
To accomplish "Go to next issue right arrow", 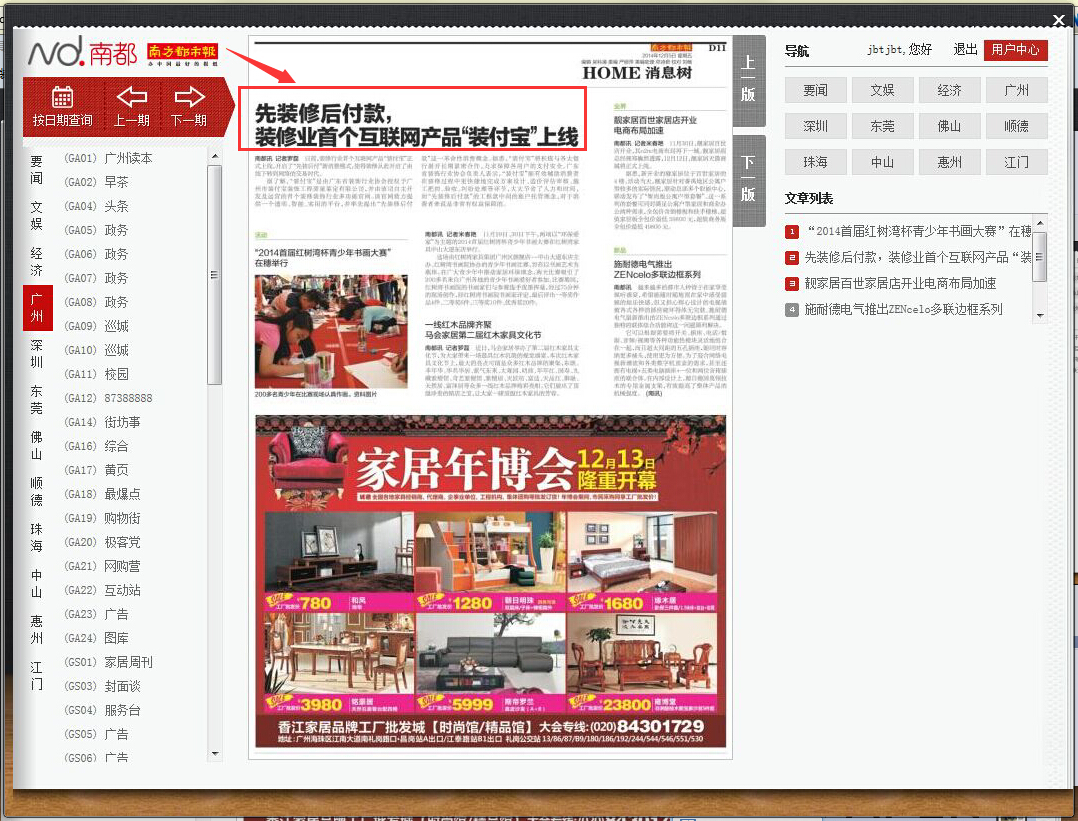I will pos(189,107).
